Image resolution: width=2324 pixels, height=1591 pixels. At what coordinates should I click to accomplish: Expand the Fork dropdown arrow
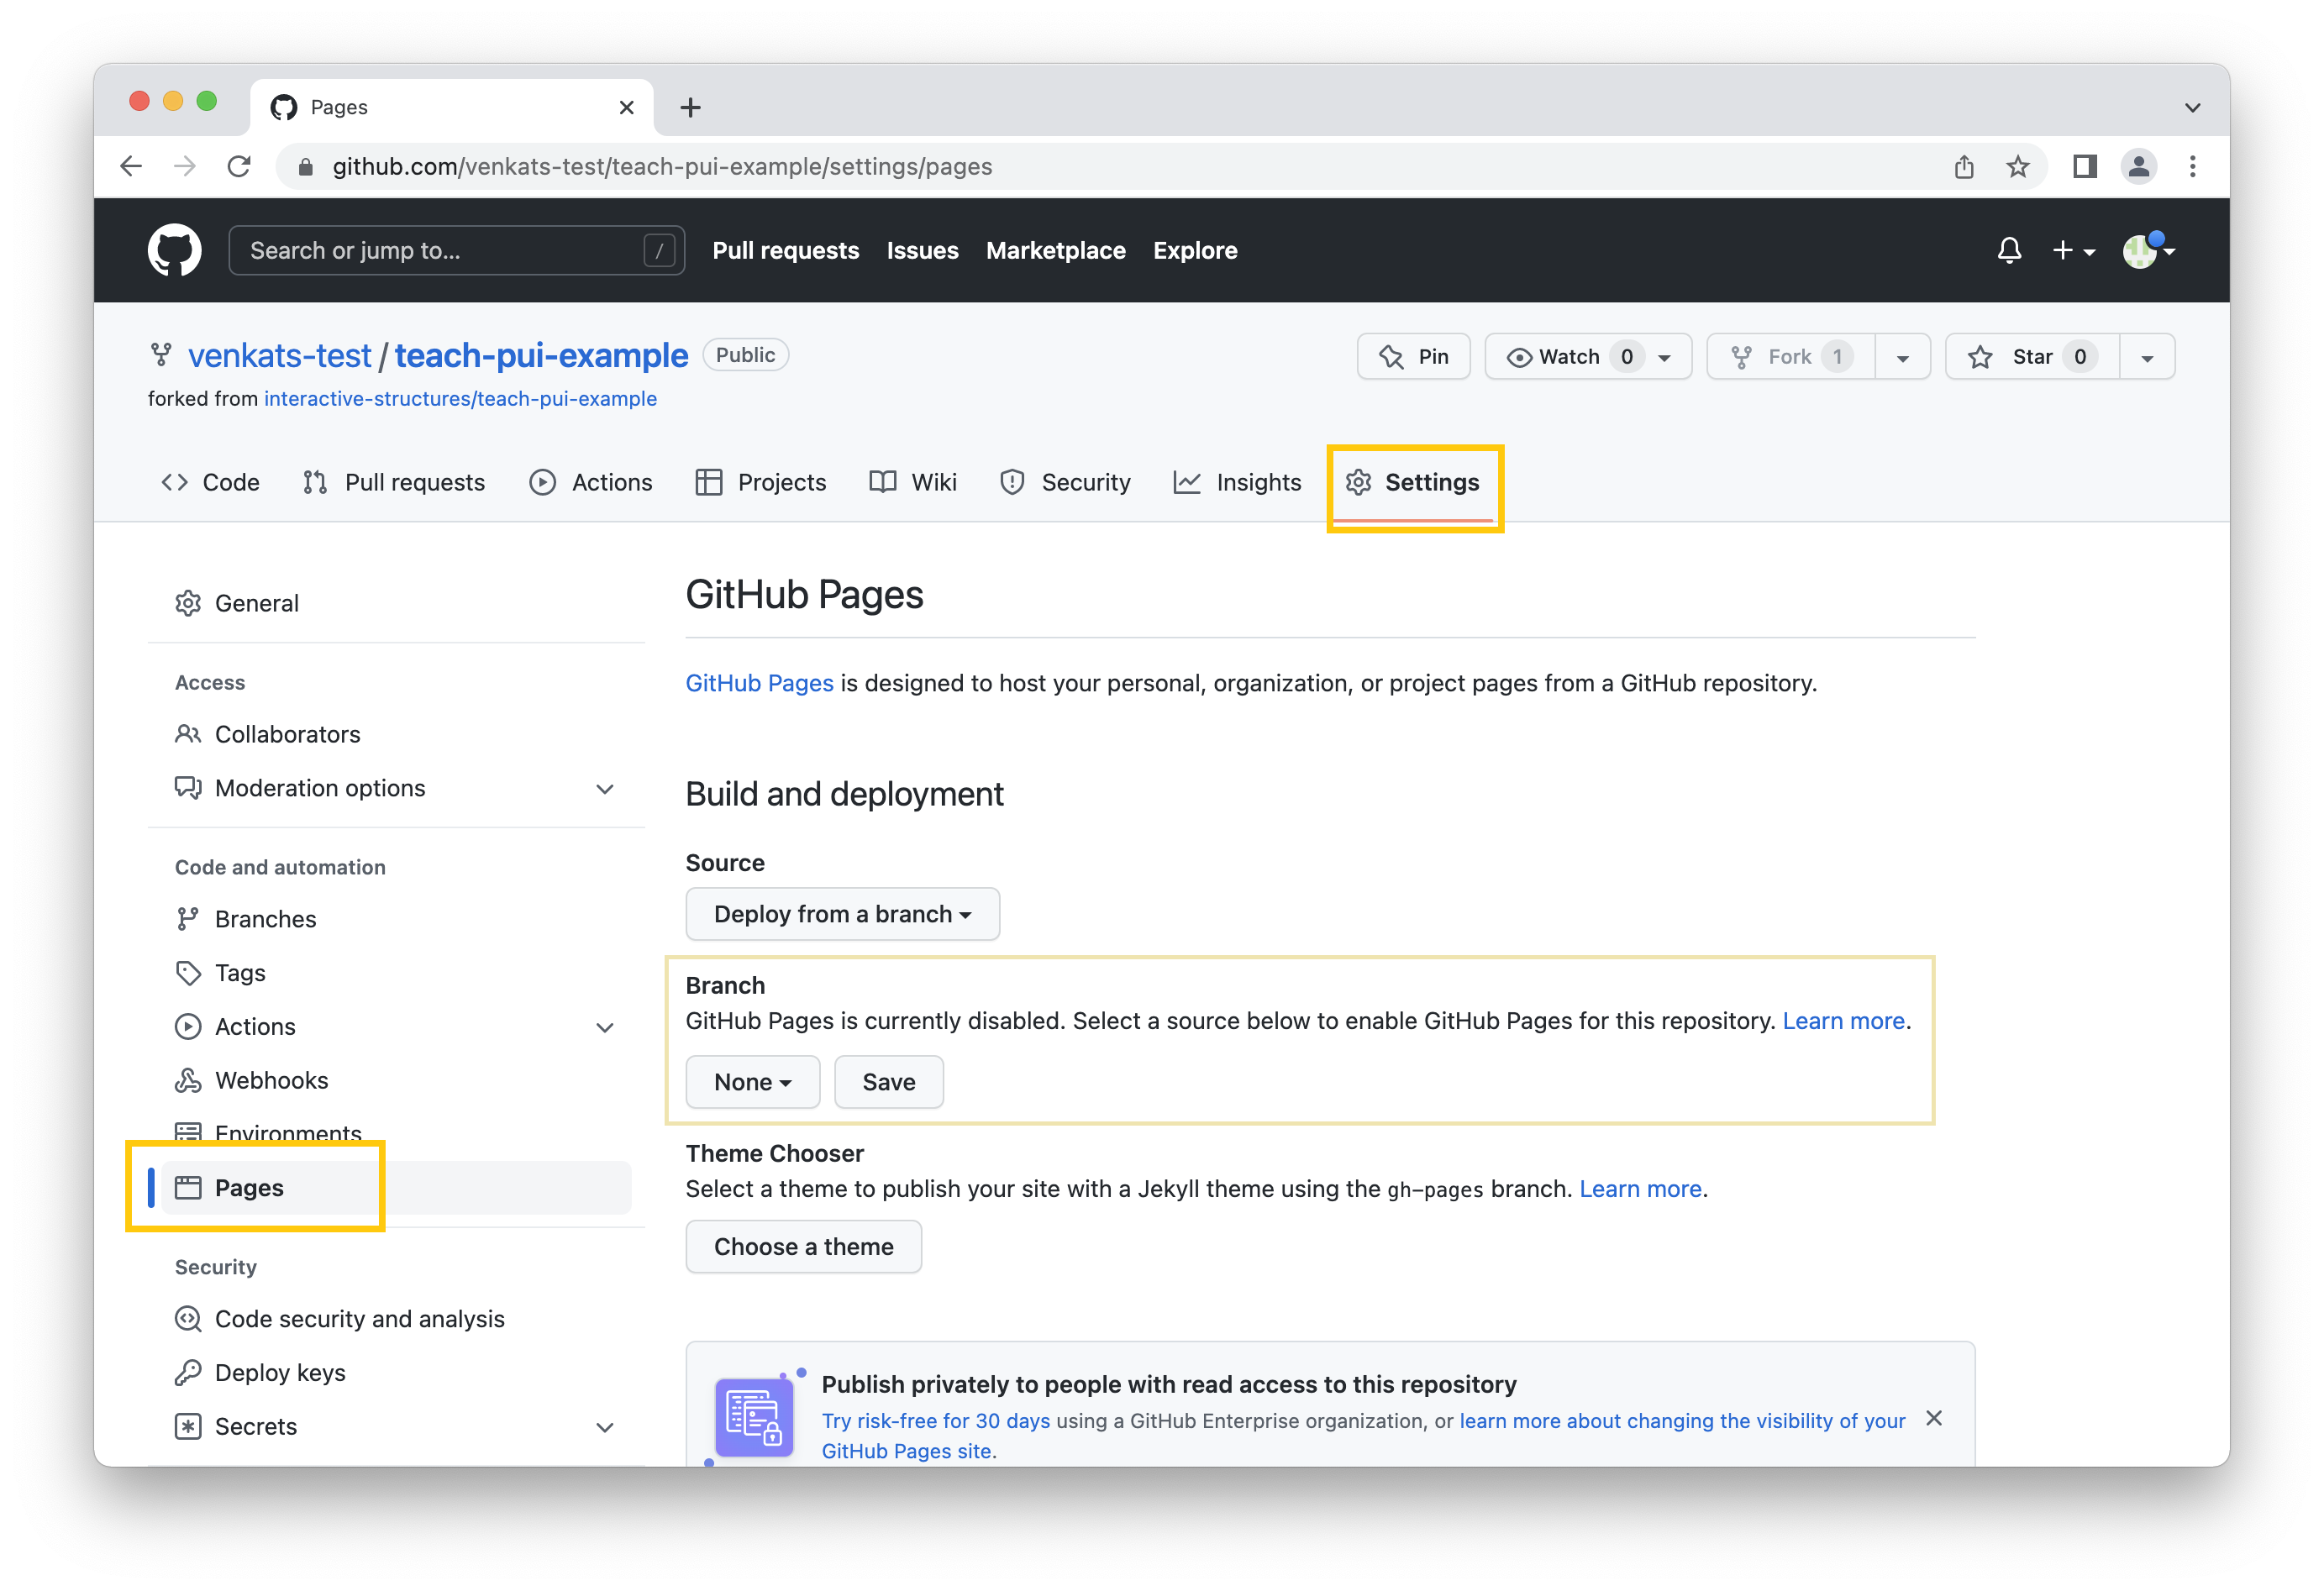coord(1902,357)
